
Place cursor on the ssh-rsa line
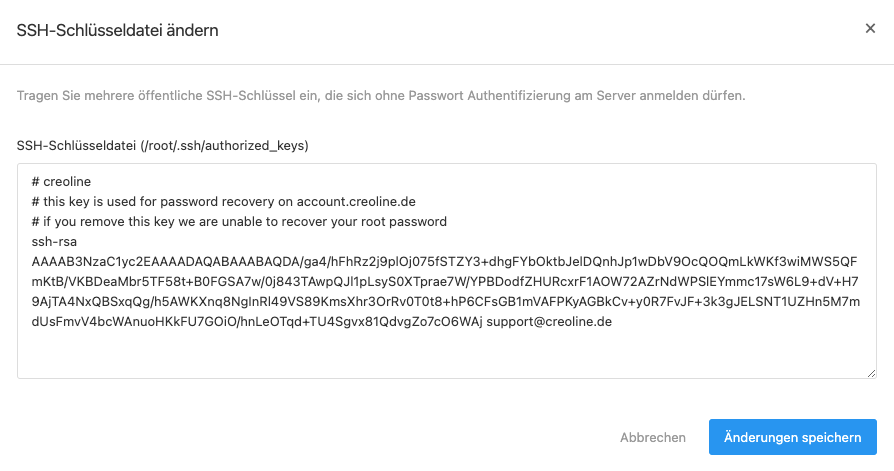point(54,241)
